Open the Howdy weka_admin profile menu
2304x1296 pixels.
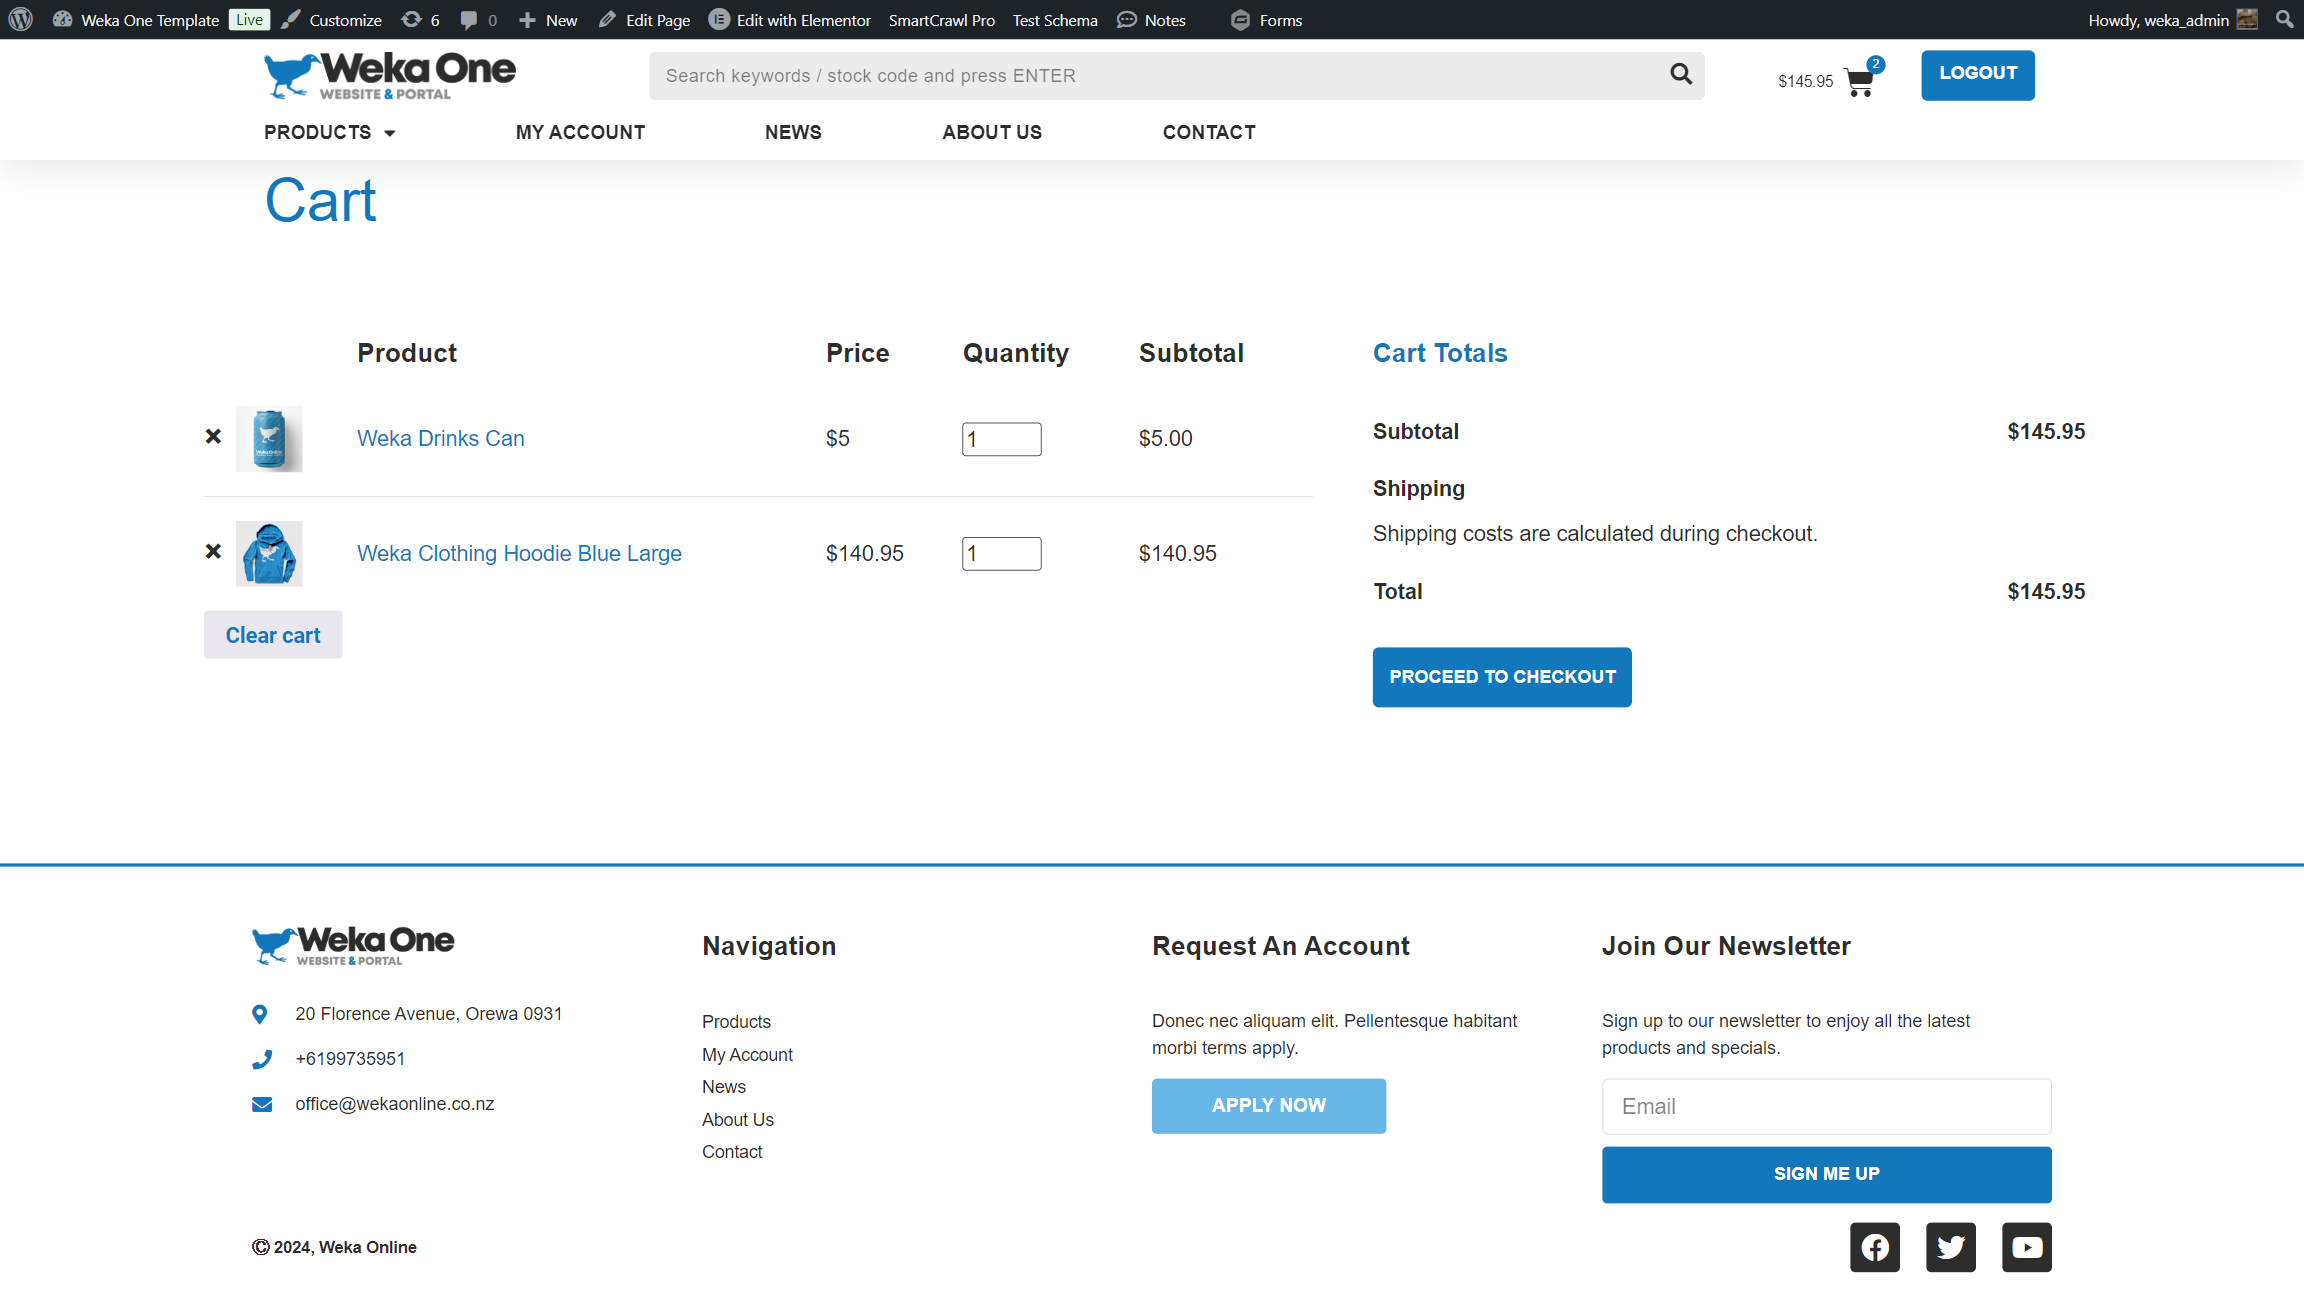2172,20
